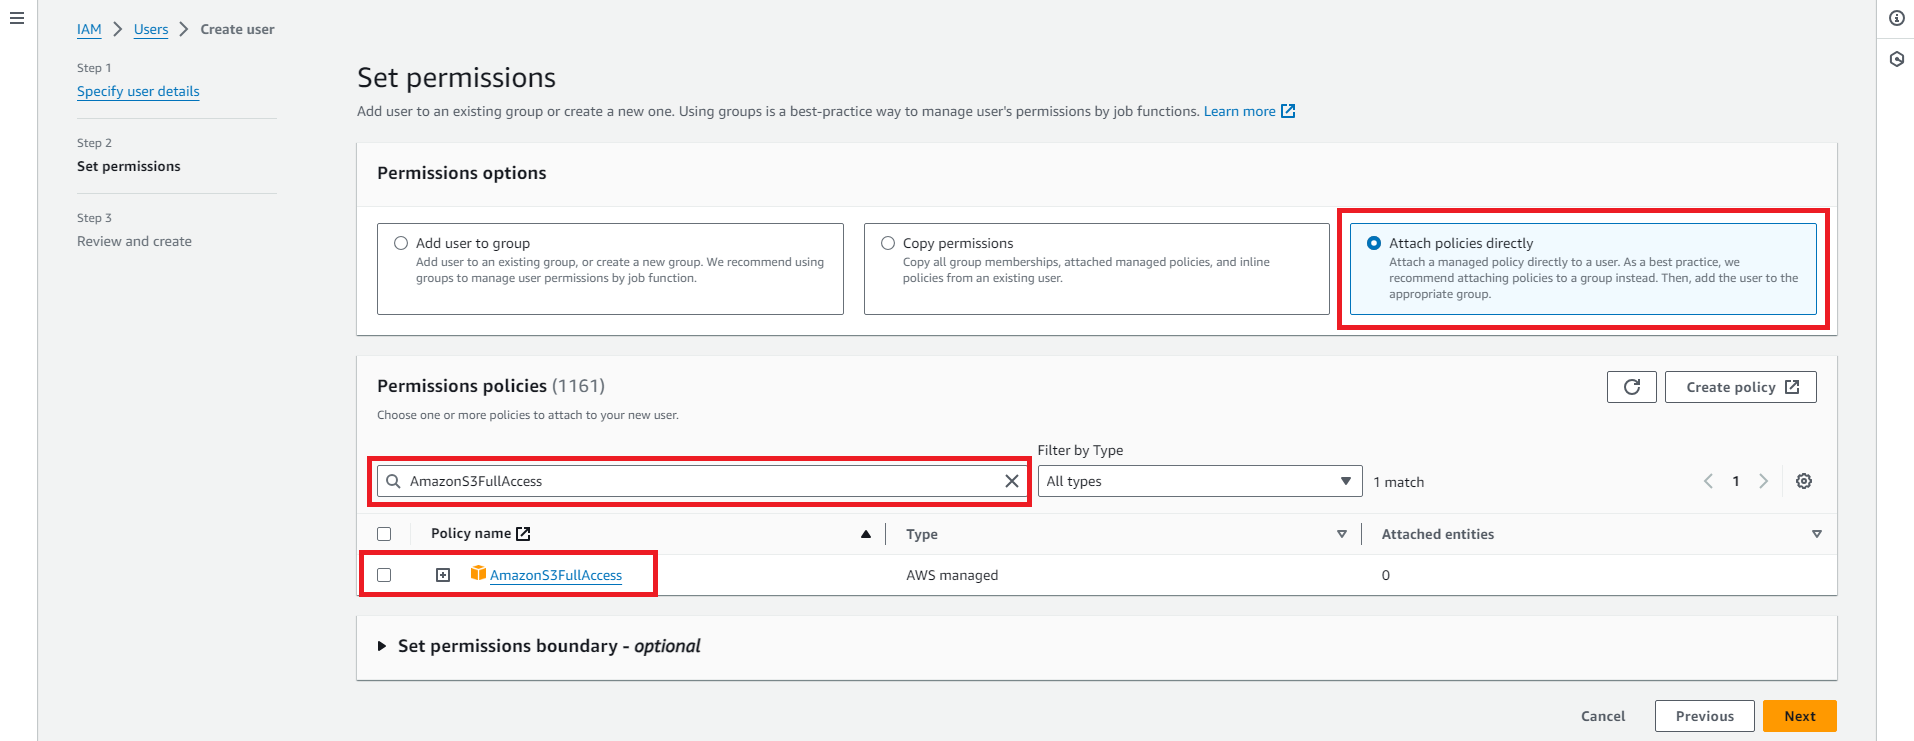The image size is (1914, 741).
Task: Refresh the permissions policies list
Action: click(x=1631, y=387)
